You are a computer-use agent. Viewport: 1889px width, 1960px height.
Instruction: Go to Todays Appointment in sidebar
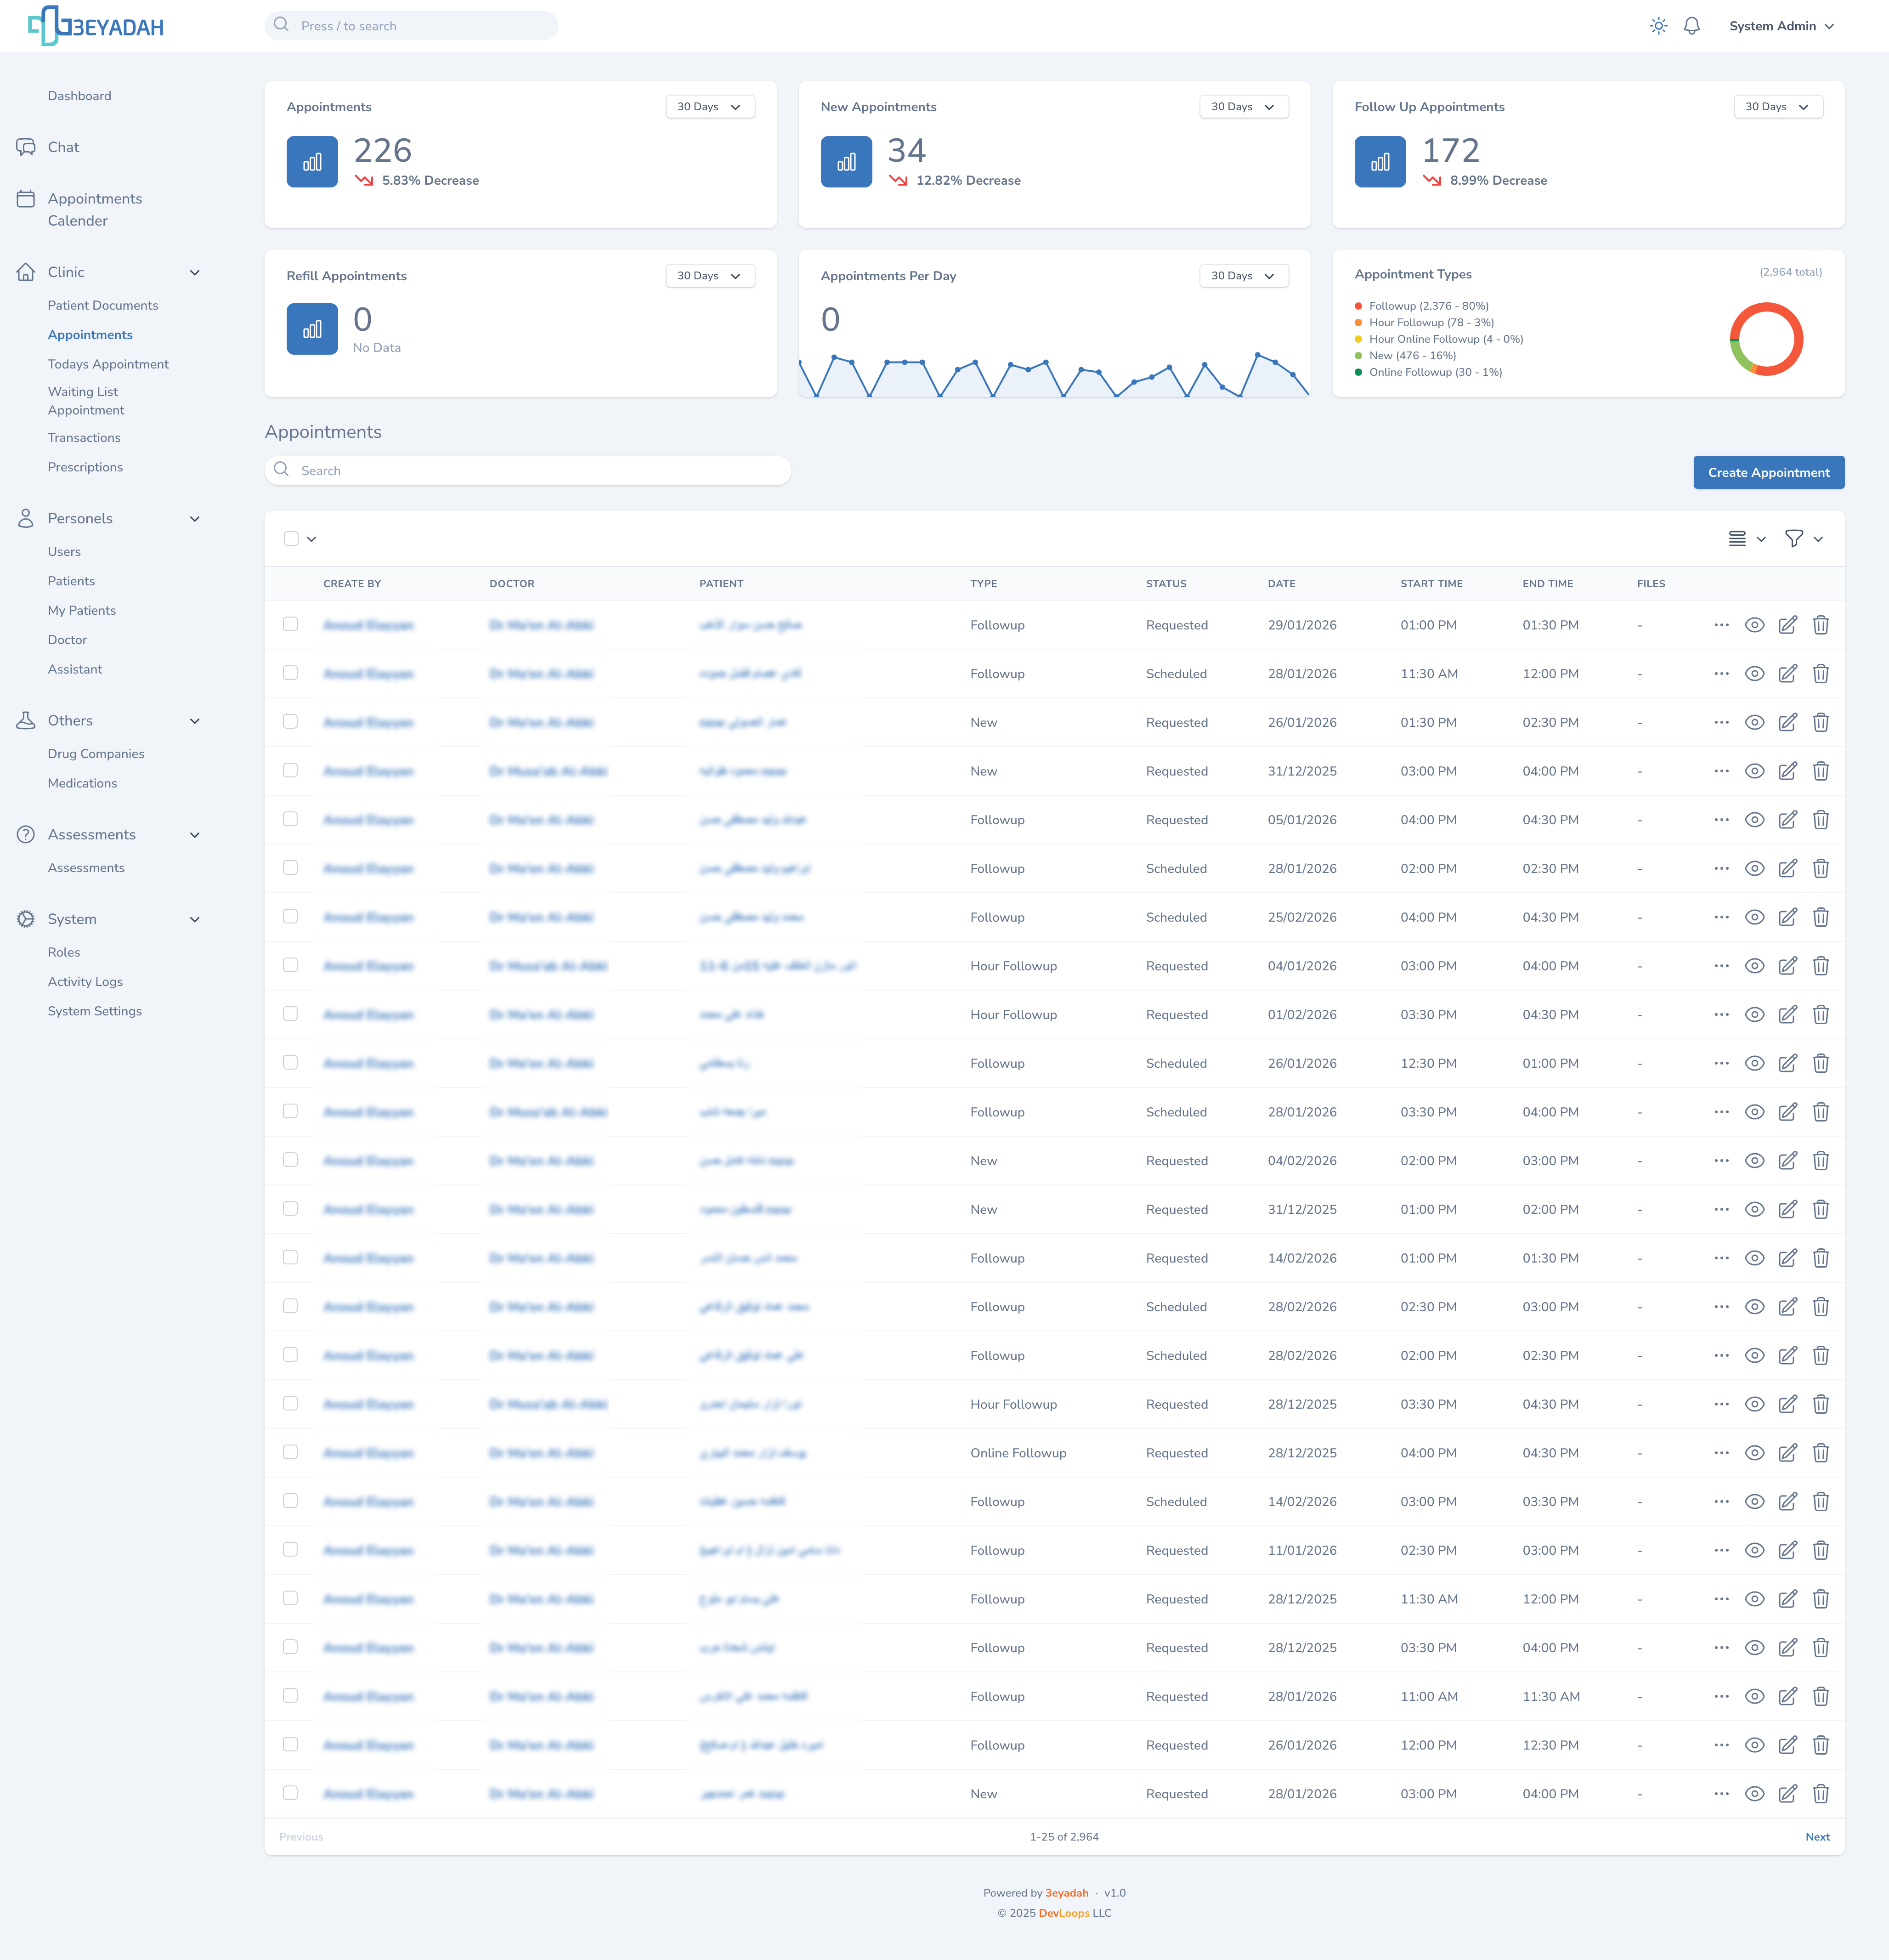[108, 364]
